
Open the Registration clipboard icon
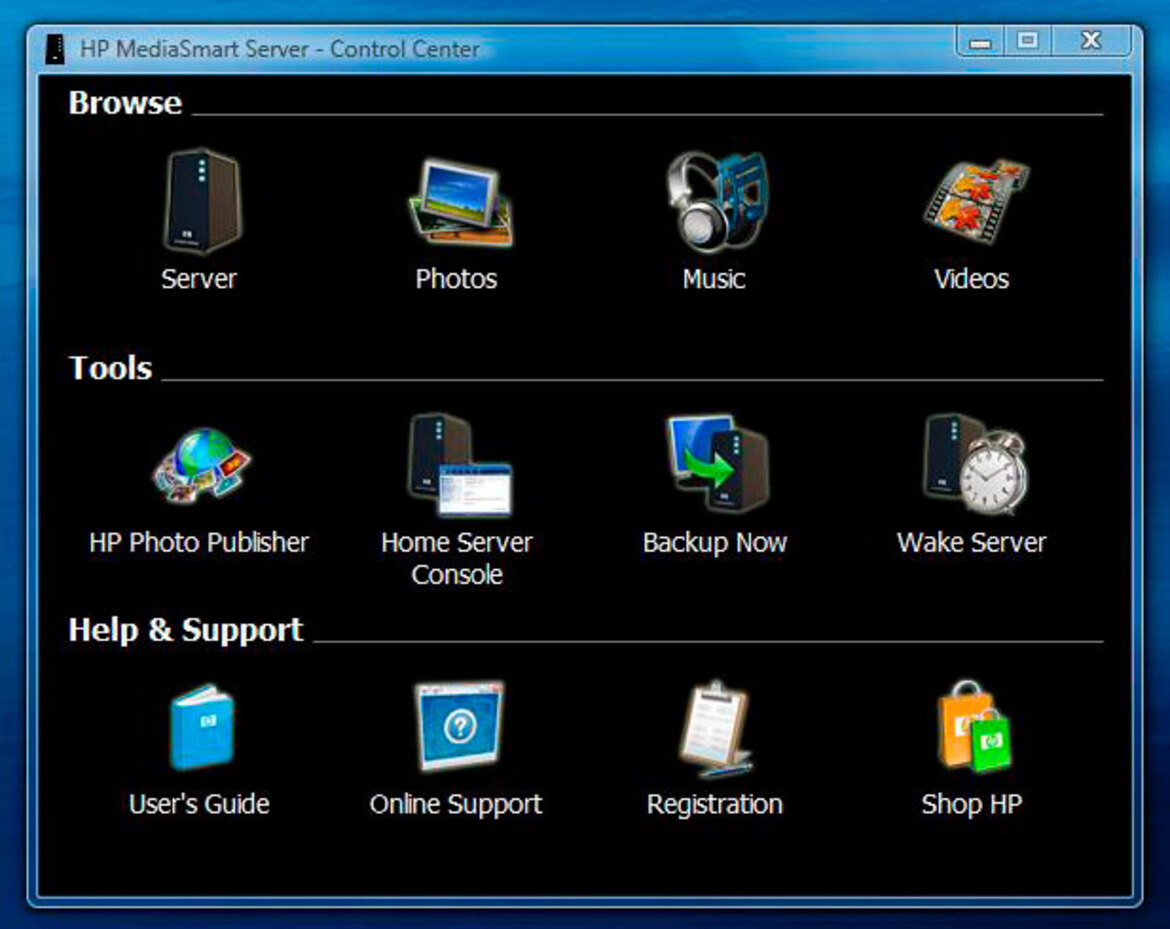pyautogui.click(x=715, y=728)
